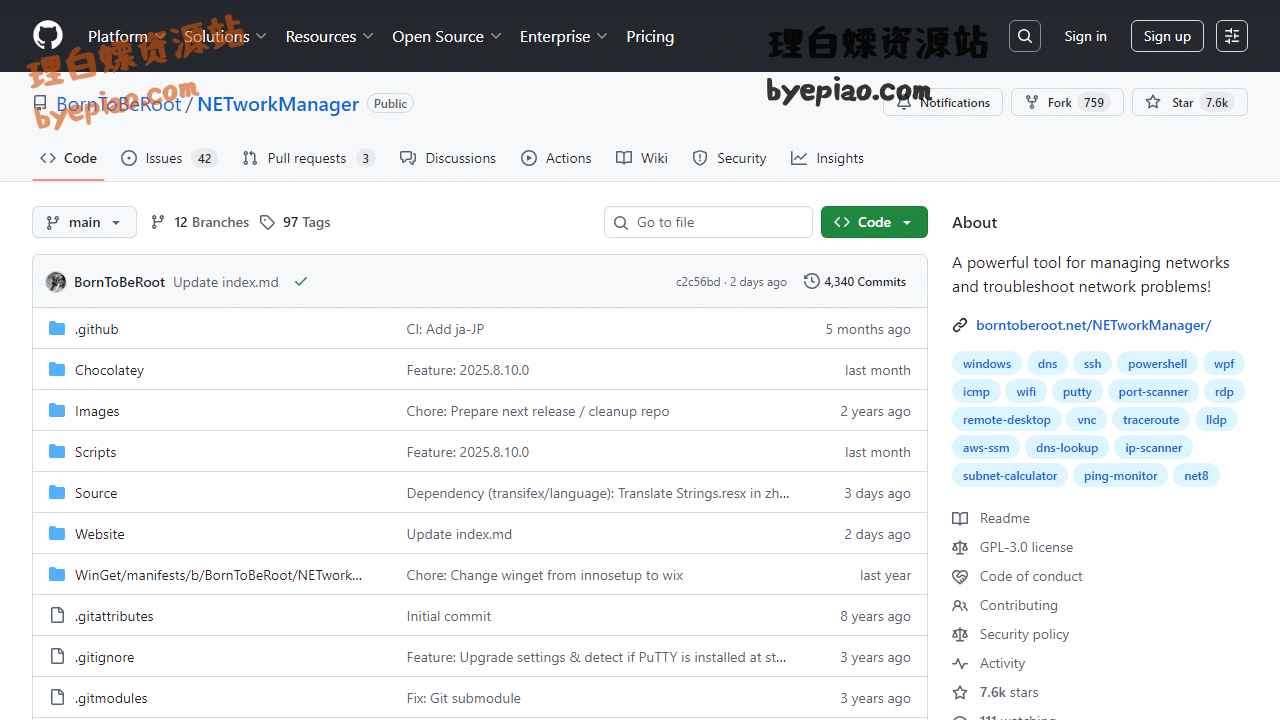Expand the Solutions menu

point(225,36)
